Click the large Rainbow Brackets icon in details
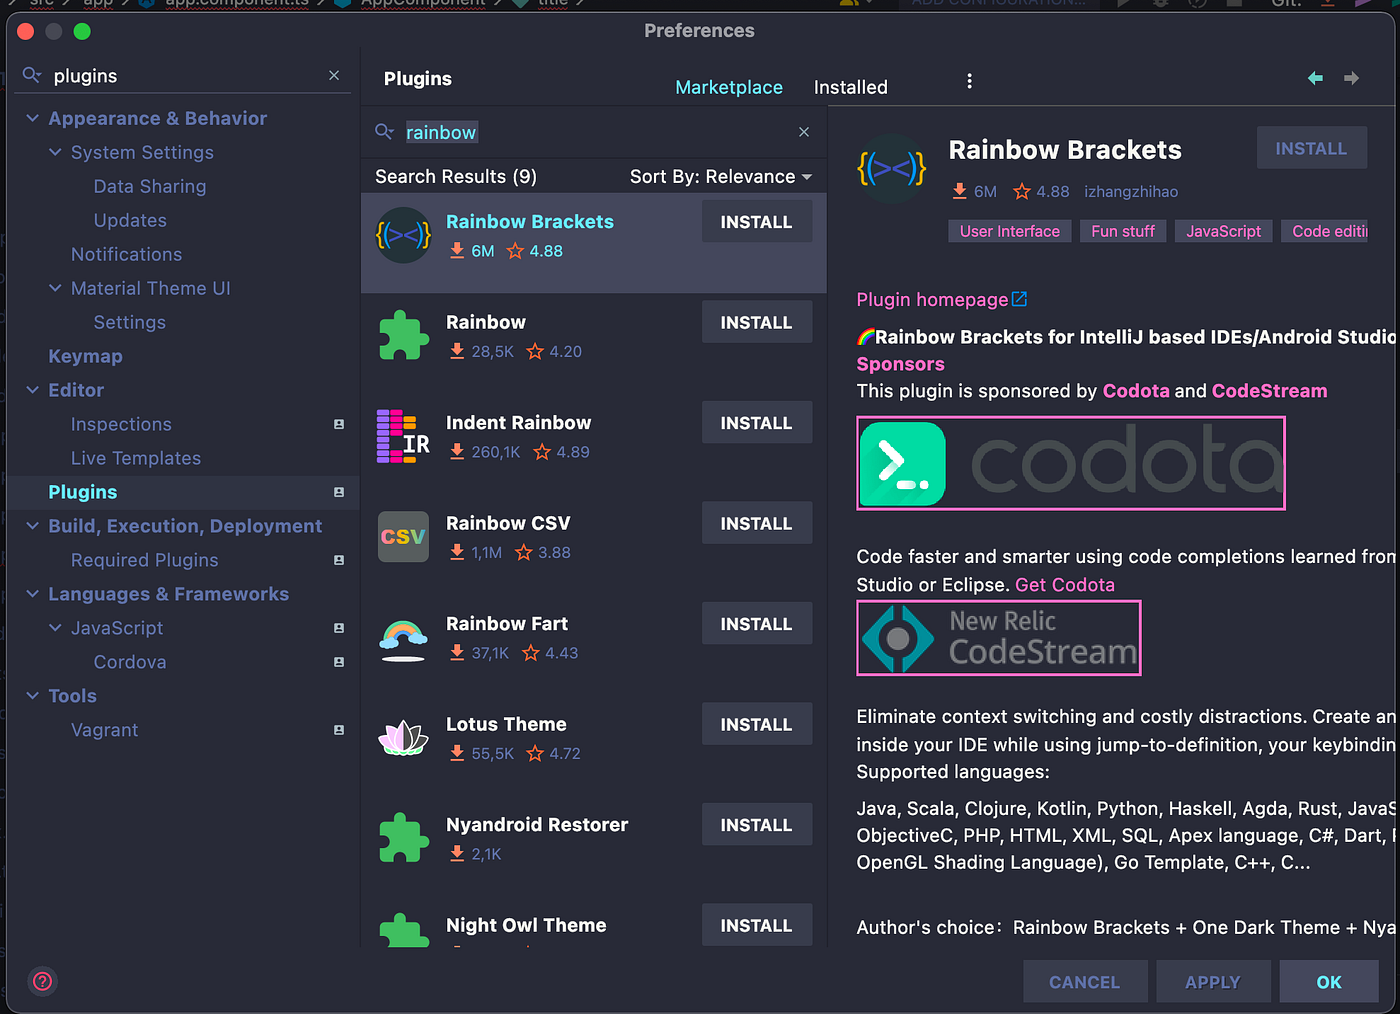 [x=892, y=169]
